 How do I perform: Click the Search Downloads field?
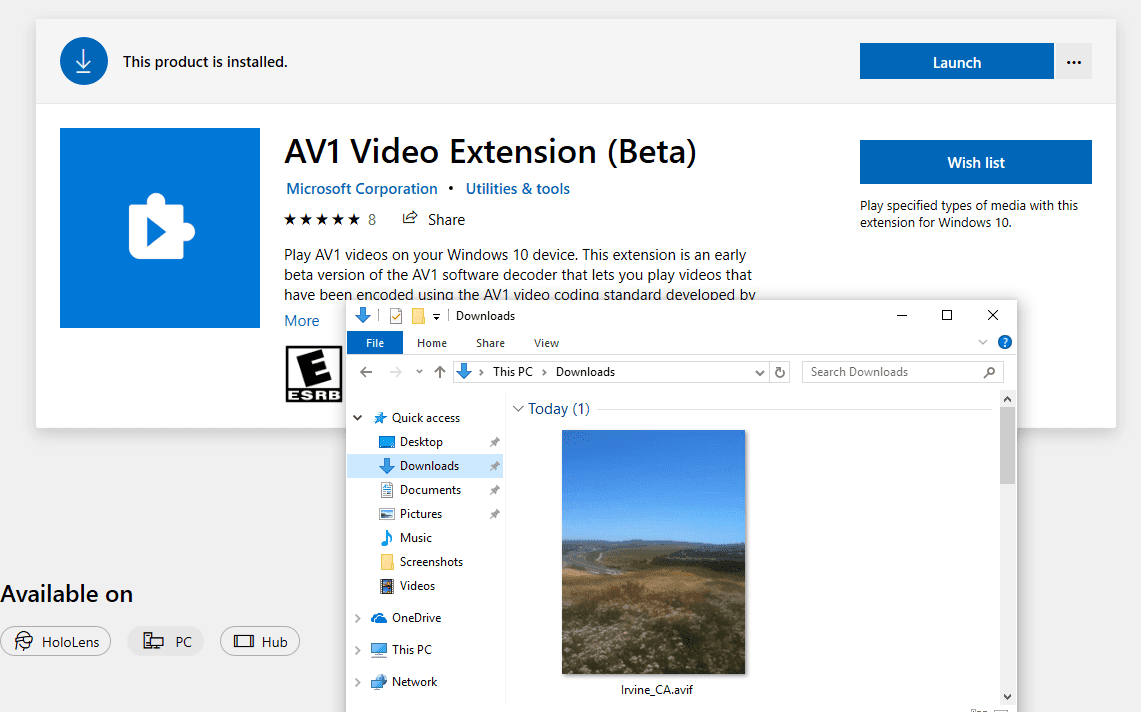902,372
